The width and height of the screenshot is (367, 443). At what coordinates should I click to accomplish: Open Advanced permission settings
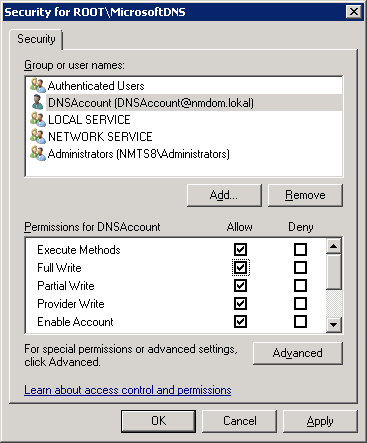coord(298,353)
